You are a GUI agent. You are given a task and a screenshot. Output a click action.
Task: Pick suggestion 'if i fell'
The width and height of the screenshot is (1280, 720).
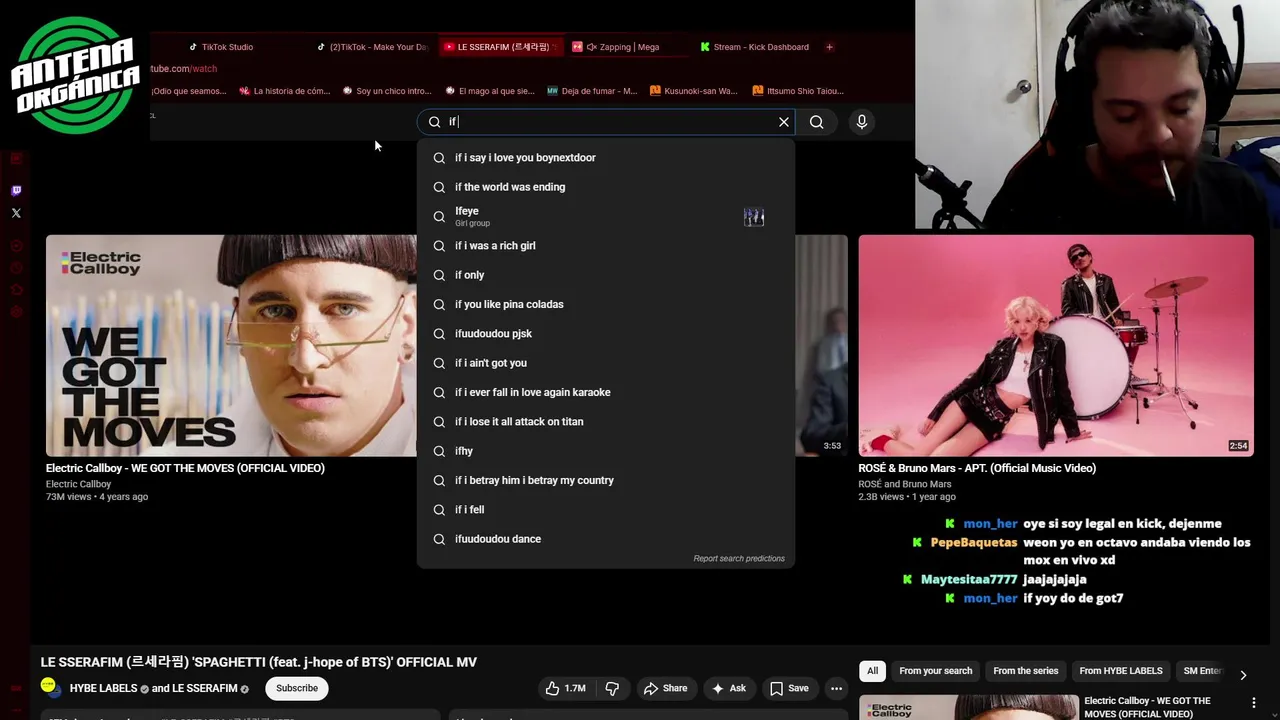coord(606,510)
